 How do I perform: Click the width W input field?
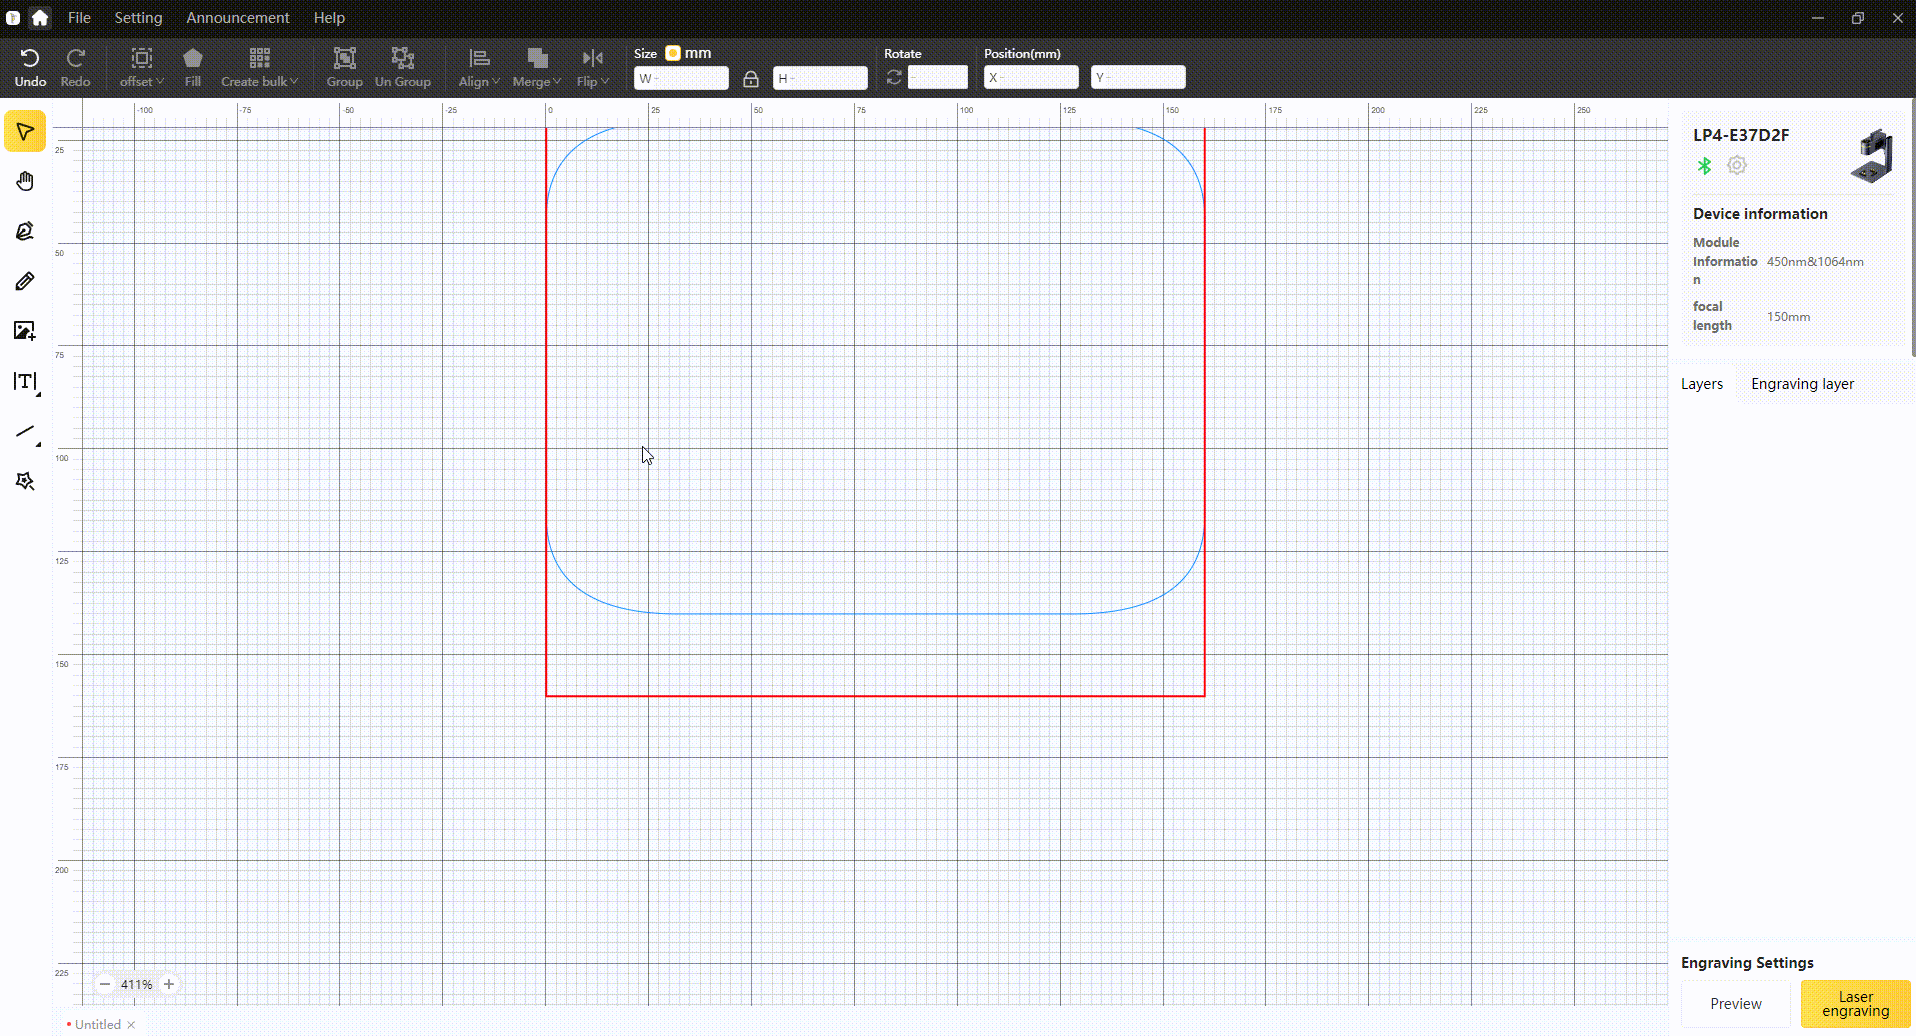click(x=681, y=78)
